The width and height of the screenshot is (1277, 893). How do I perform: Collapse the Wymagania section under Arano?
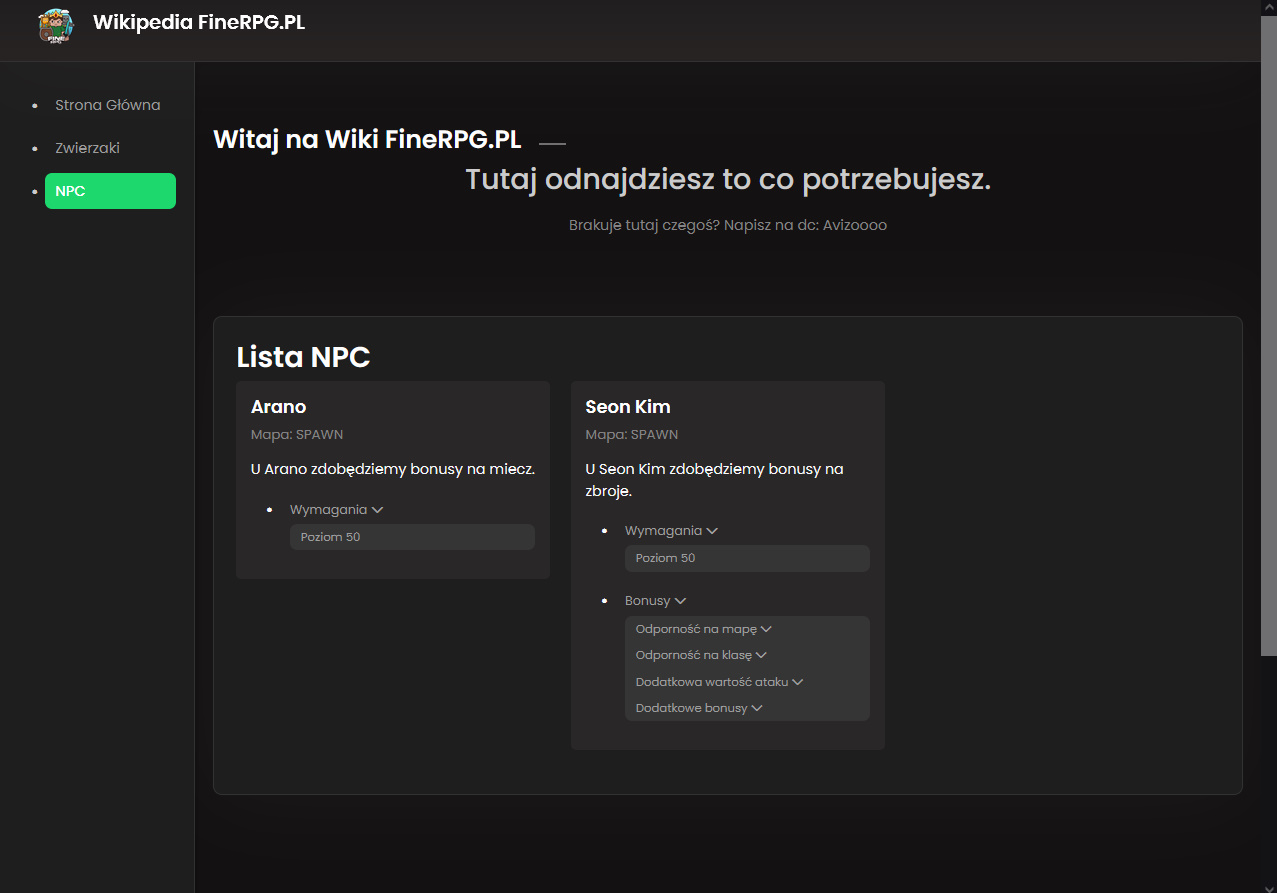point(337,510)
